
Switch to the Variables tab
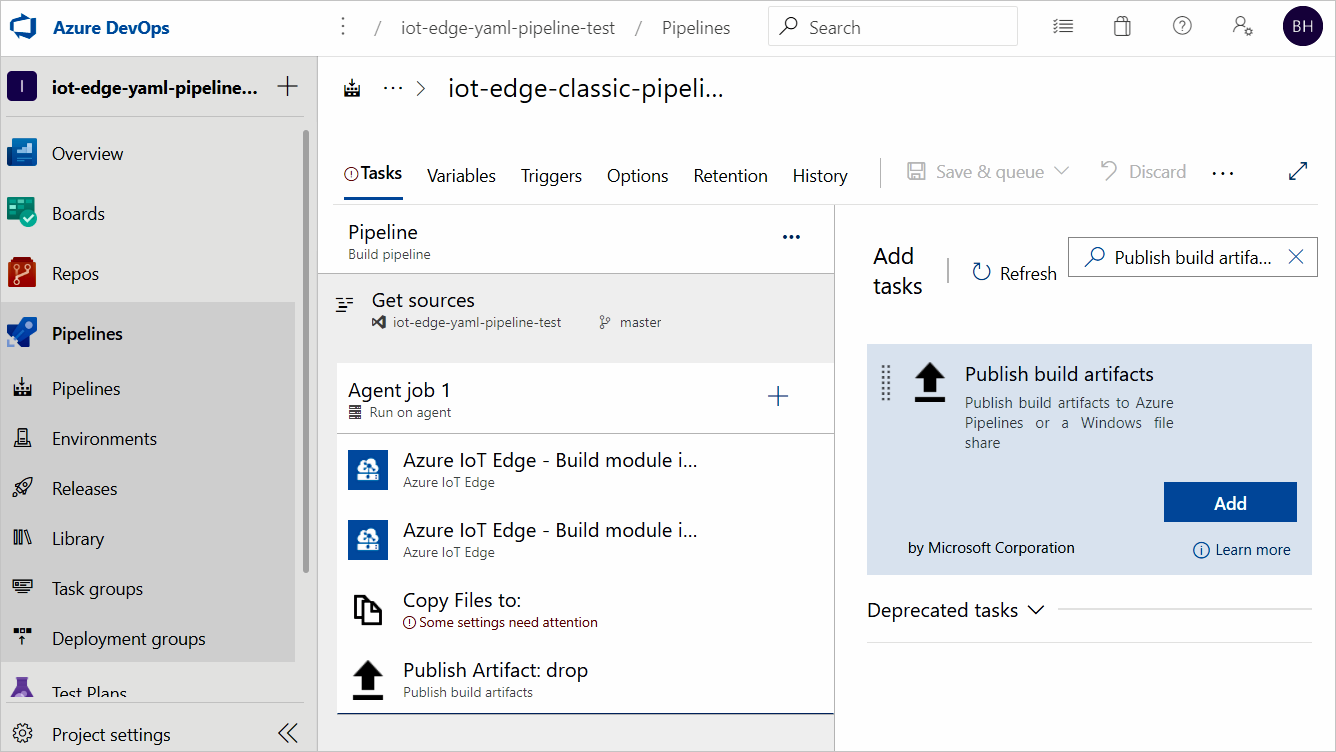click(461, 176)
